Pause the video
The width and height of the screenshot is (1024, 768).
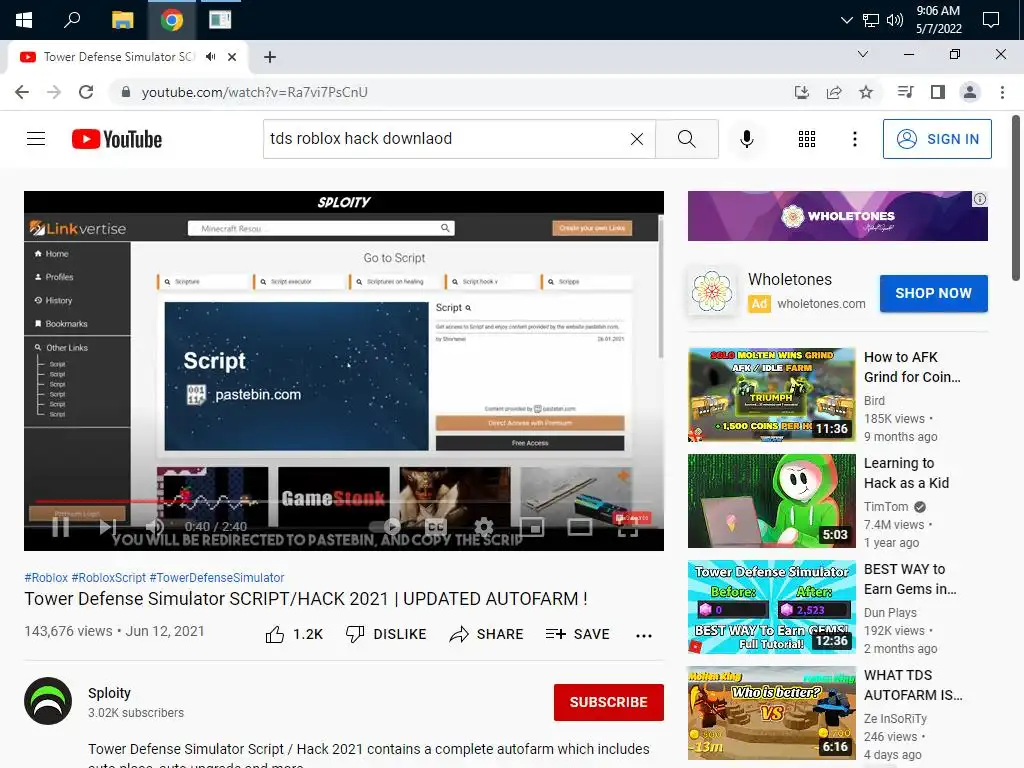61,526
